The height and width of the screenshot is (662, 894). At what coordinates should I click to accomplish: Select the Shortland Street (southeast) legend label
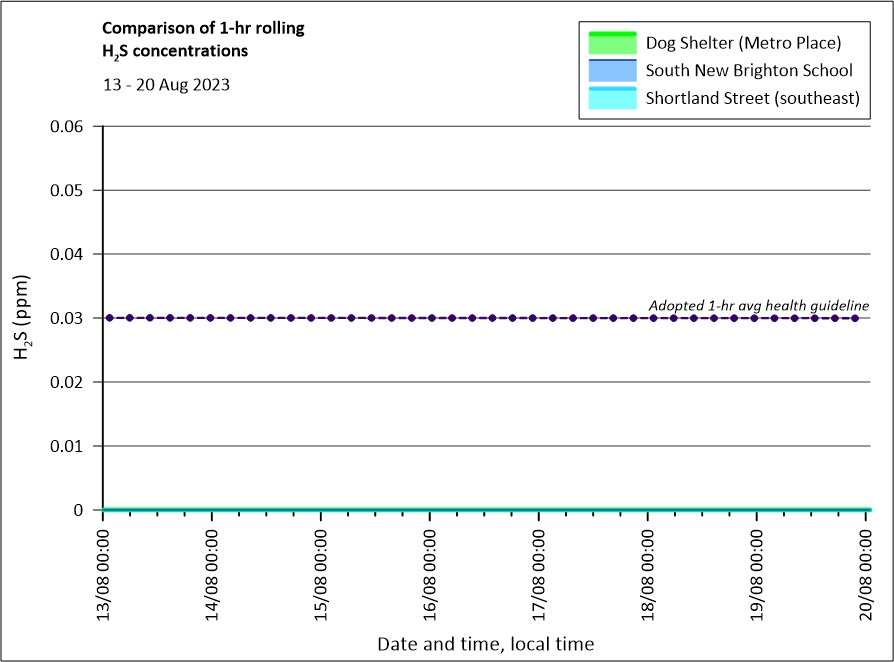tap(752, 98)
